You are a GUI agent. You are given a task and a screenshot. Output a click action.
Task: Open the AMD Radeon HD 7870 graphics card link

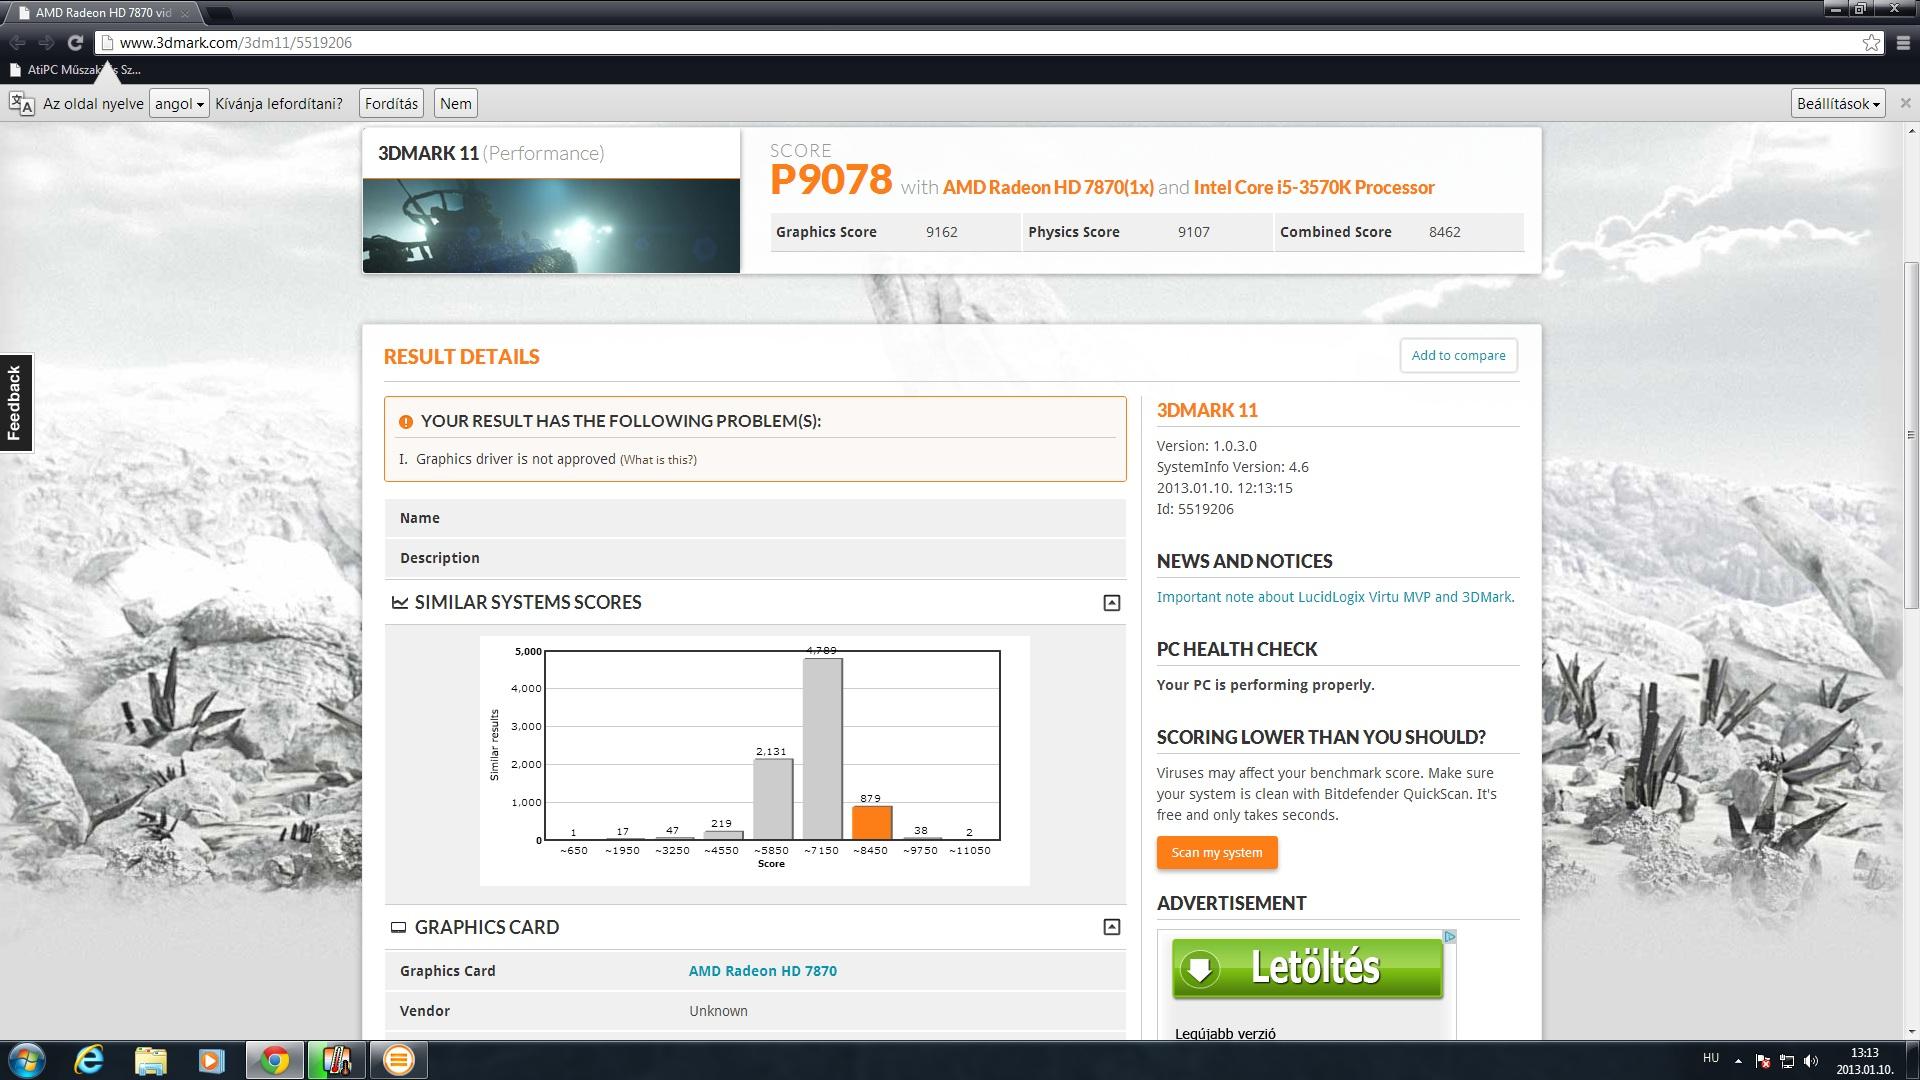[x=762, y=971]
